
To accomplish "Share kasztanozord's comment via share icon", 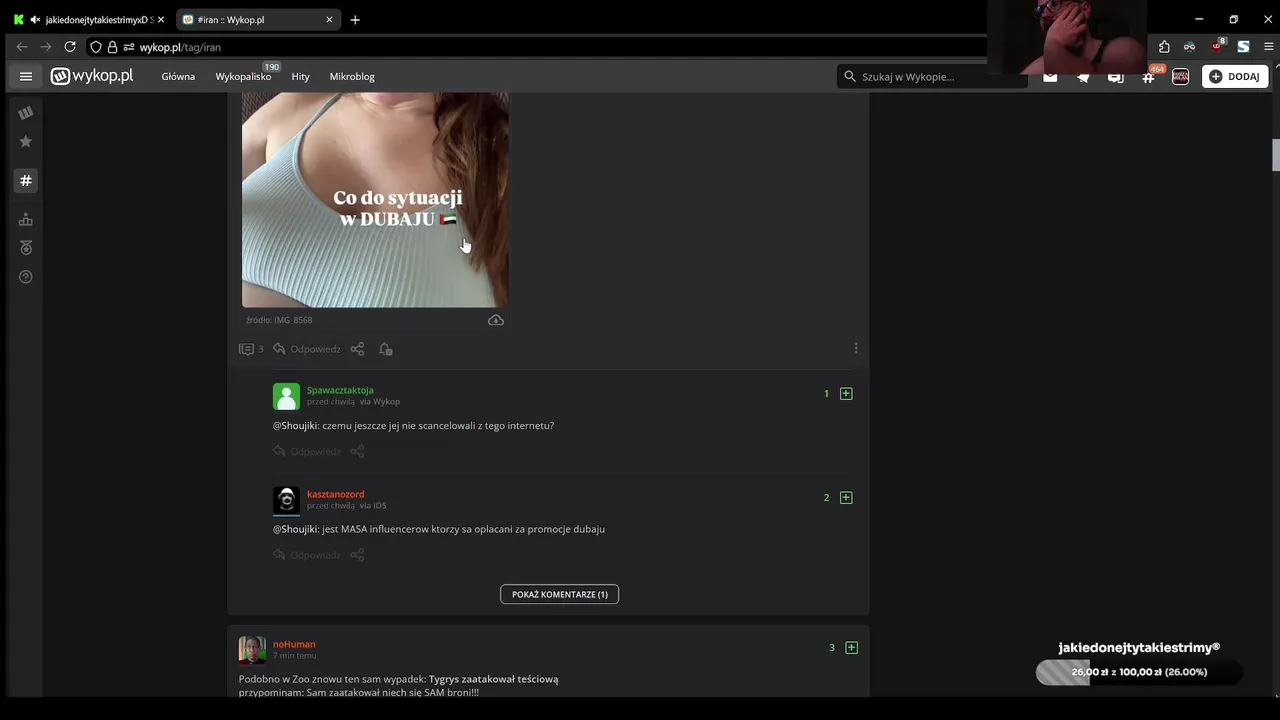I will [x=357, y=555].
